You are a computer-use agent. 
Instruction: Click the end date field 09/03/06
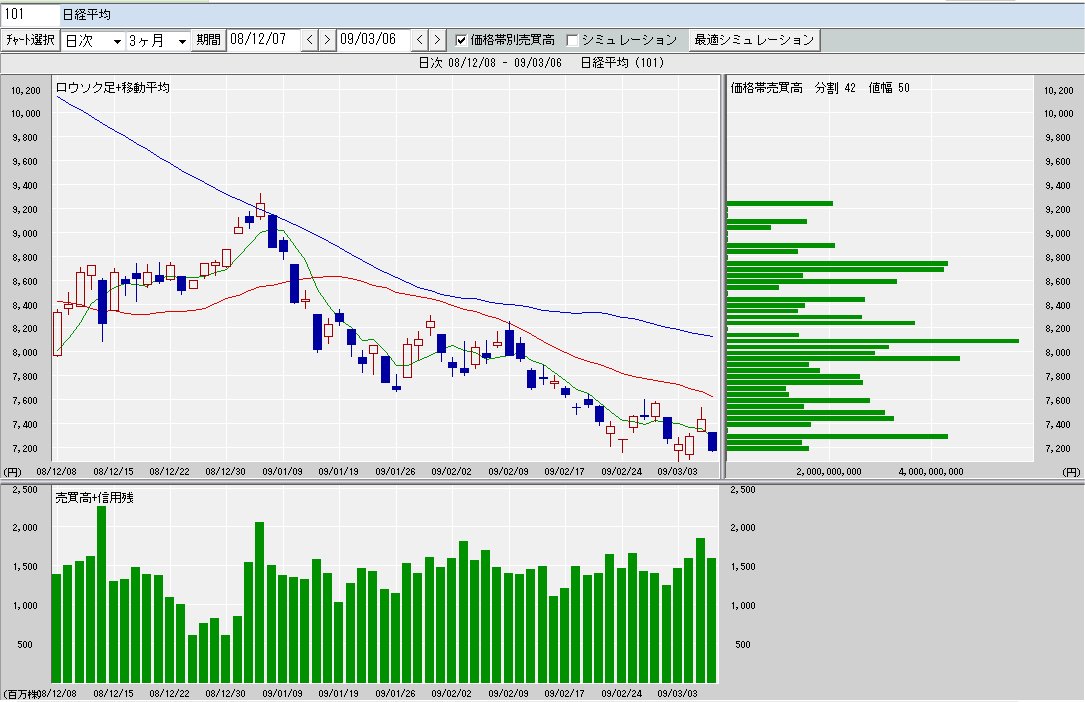[x=372, y=40]
